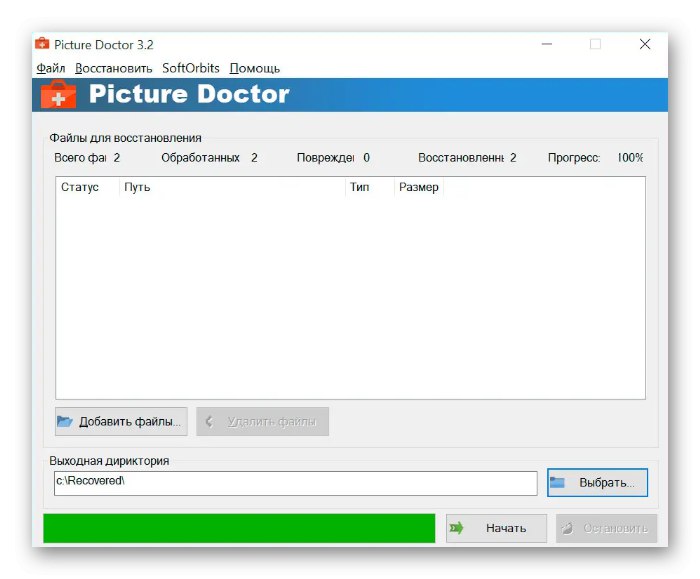Sort by the Тип column header
This screenshot has width=700, height=579.
[x=370, y=187]
